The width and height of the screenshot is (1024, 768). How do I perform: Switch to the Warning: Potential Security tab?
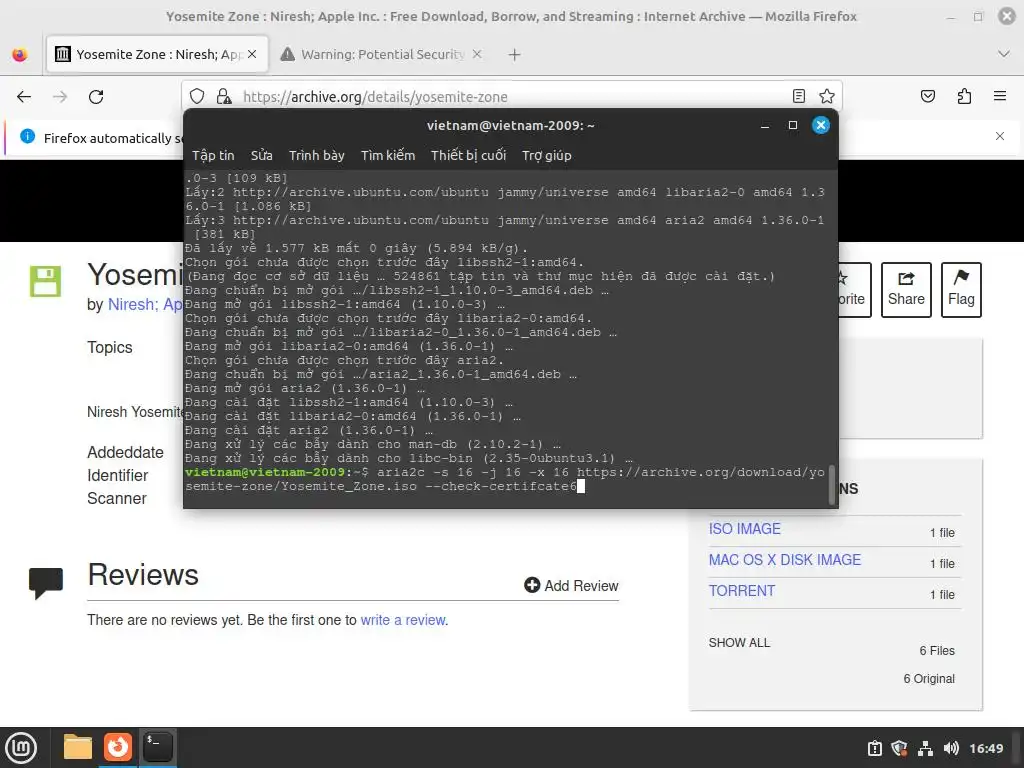tap(381, 54)
